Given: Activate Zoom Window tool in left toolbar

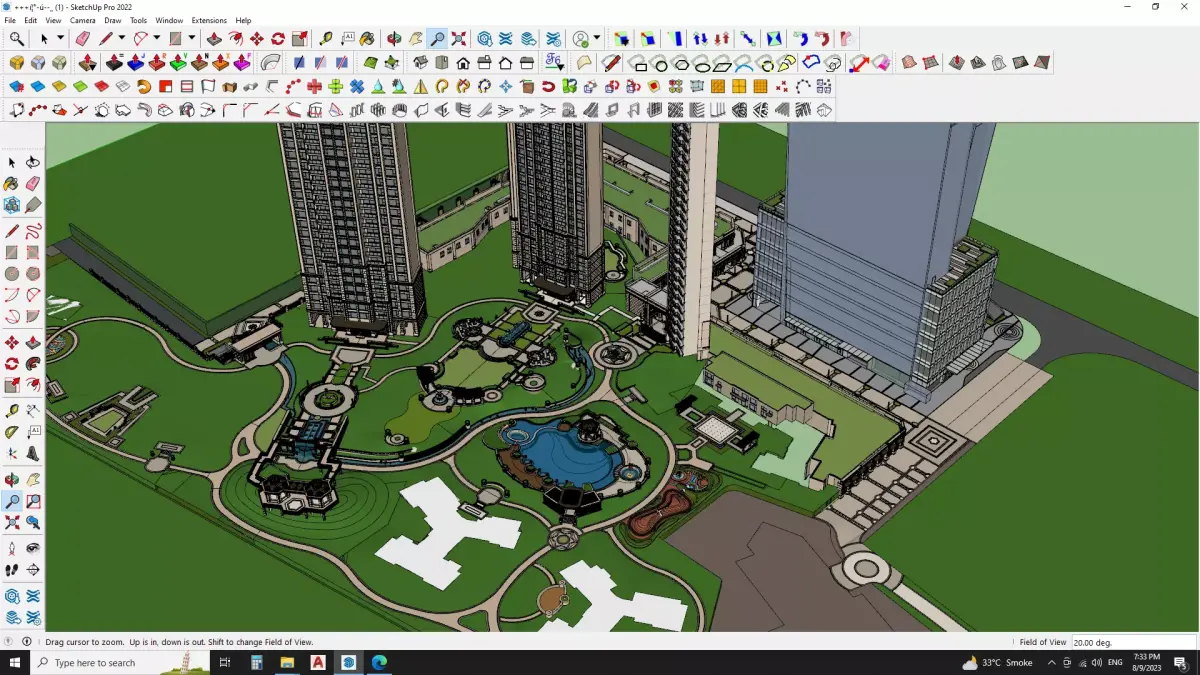Looking at the screenshot, I should click(33, 501).
